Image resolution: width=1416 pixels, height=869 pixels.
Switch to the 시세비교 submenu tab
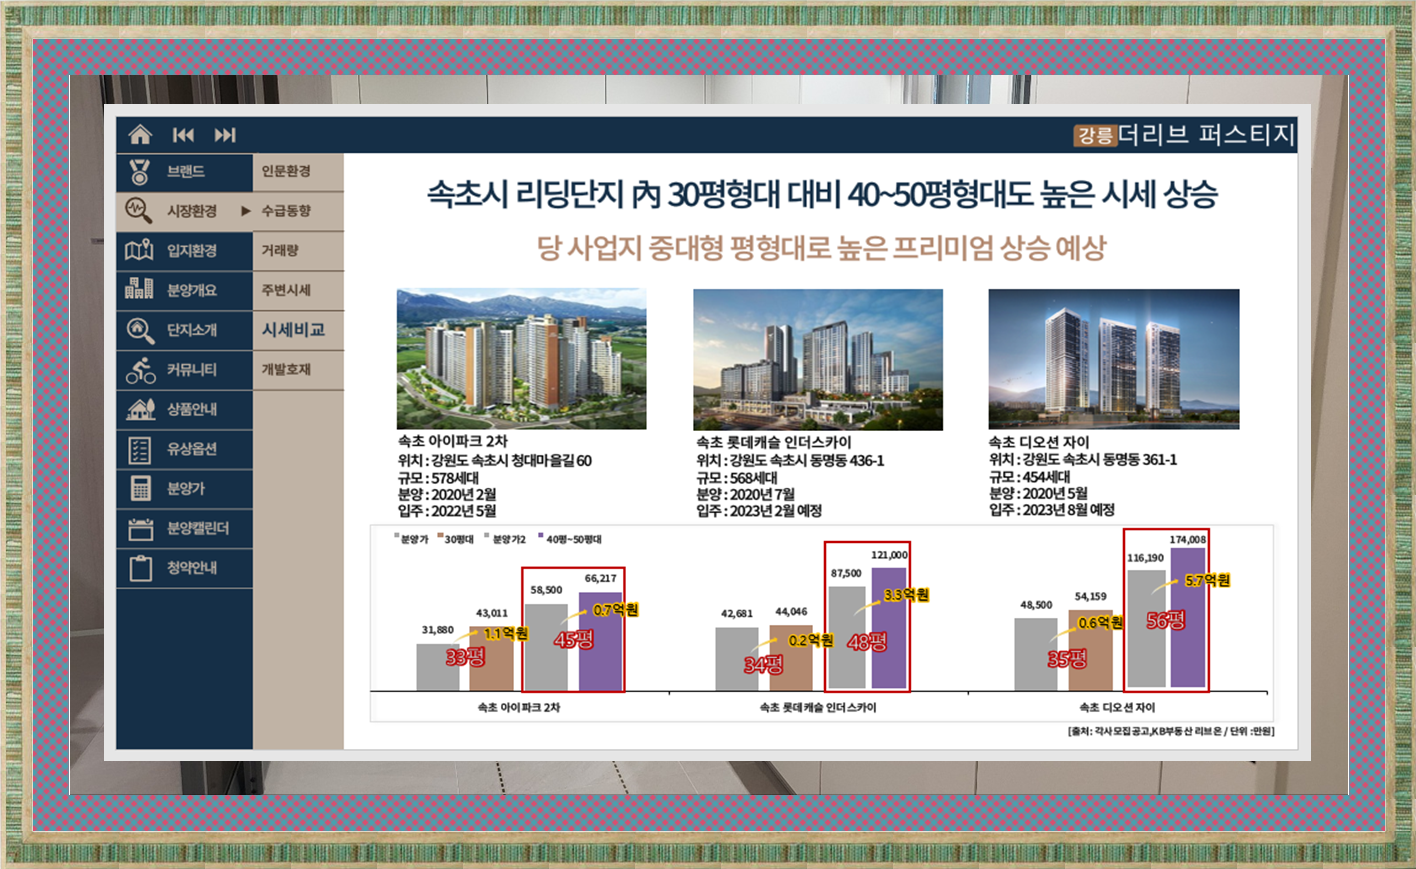(298, 330)
